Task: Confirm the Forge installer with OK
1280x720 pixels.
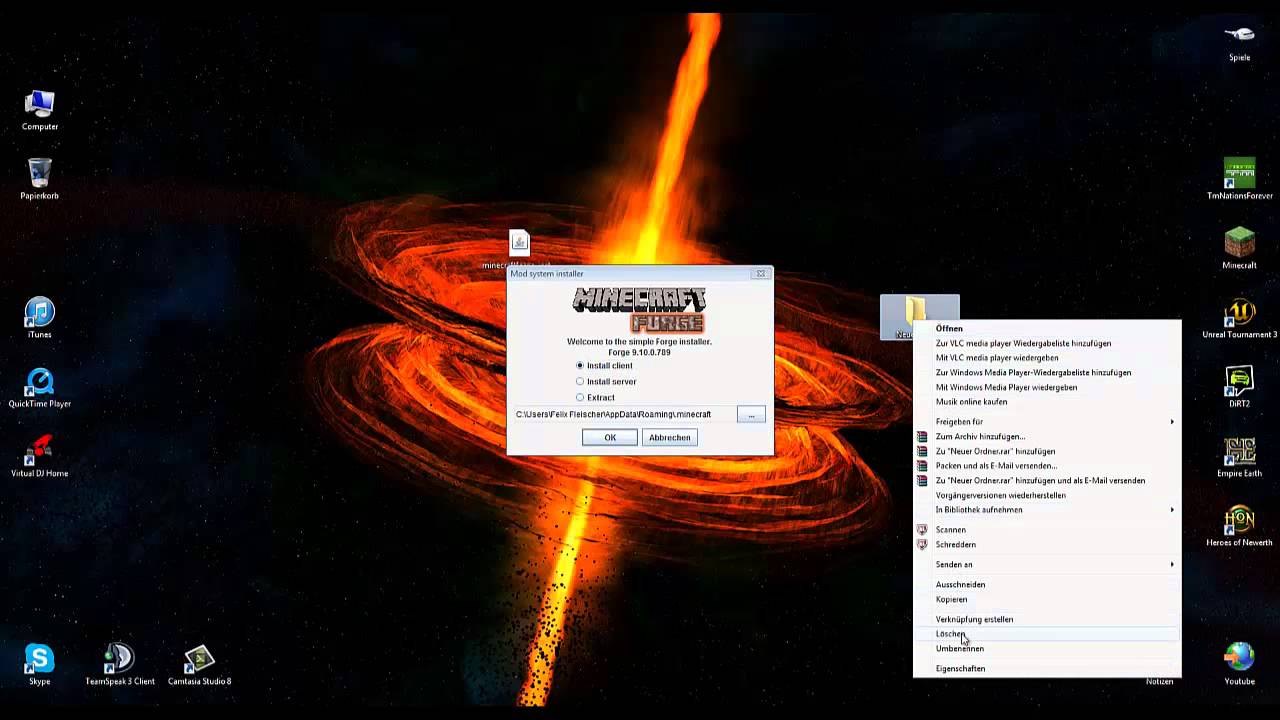Action: pyautogui.click(x=610, y=438)
